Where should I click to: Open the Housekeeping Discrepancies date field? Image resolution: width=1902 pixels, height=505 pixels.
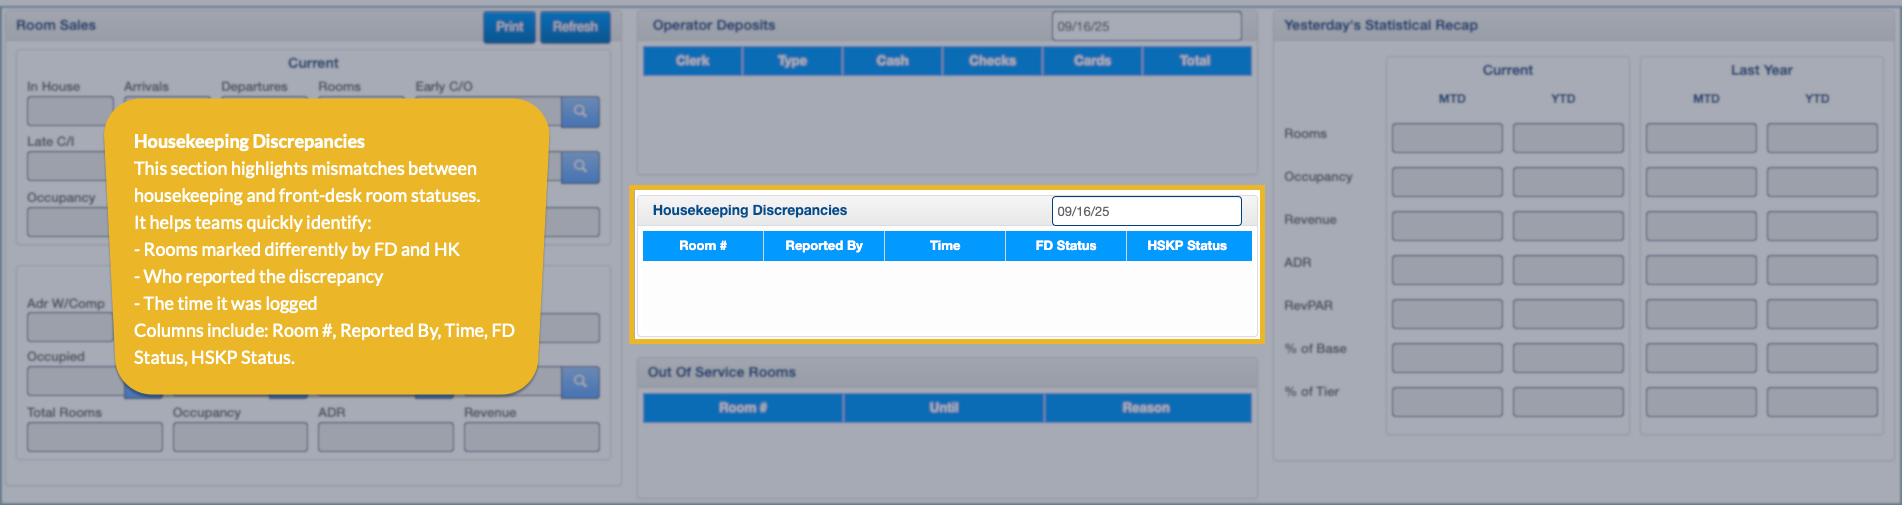(1146, 211)
